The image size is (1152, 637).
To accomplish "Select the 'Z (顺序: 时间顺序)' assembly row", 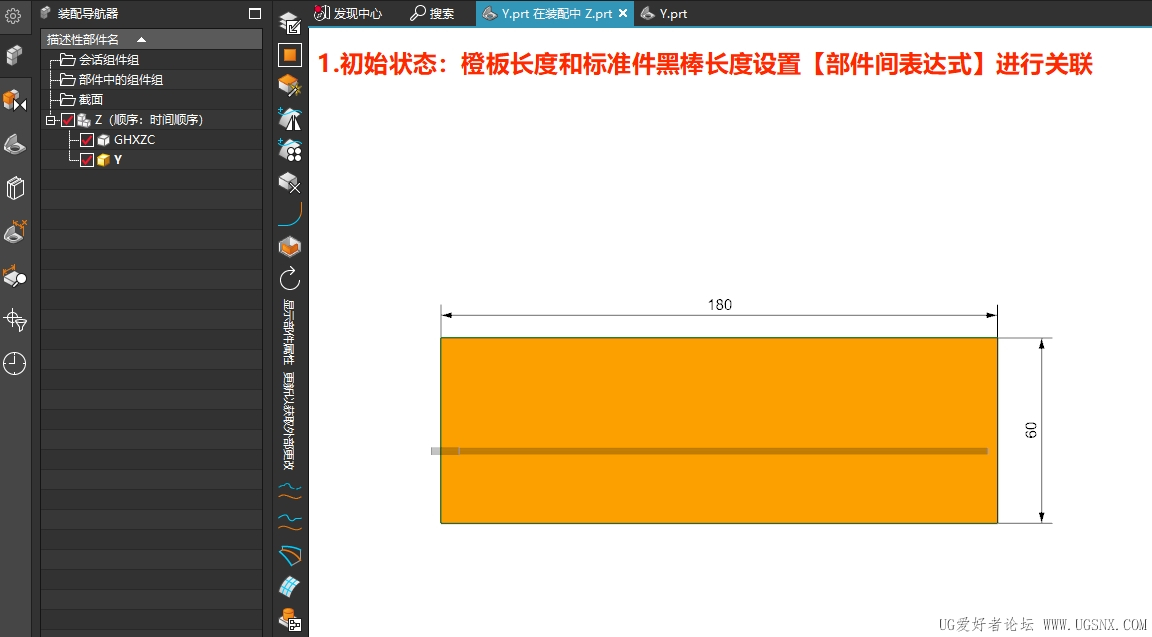I will [x=151, y=120].
